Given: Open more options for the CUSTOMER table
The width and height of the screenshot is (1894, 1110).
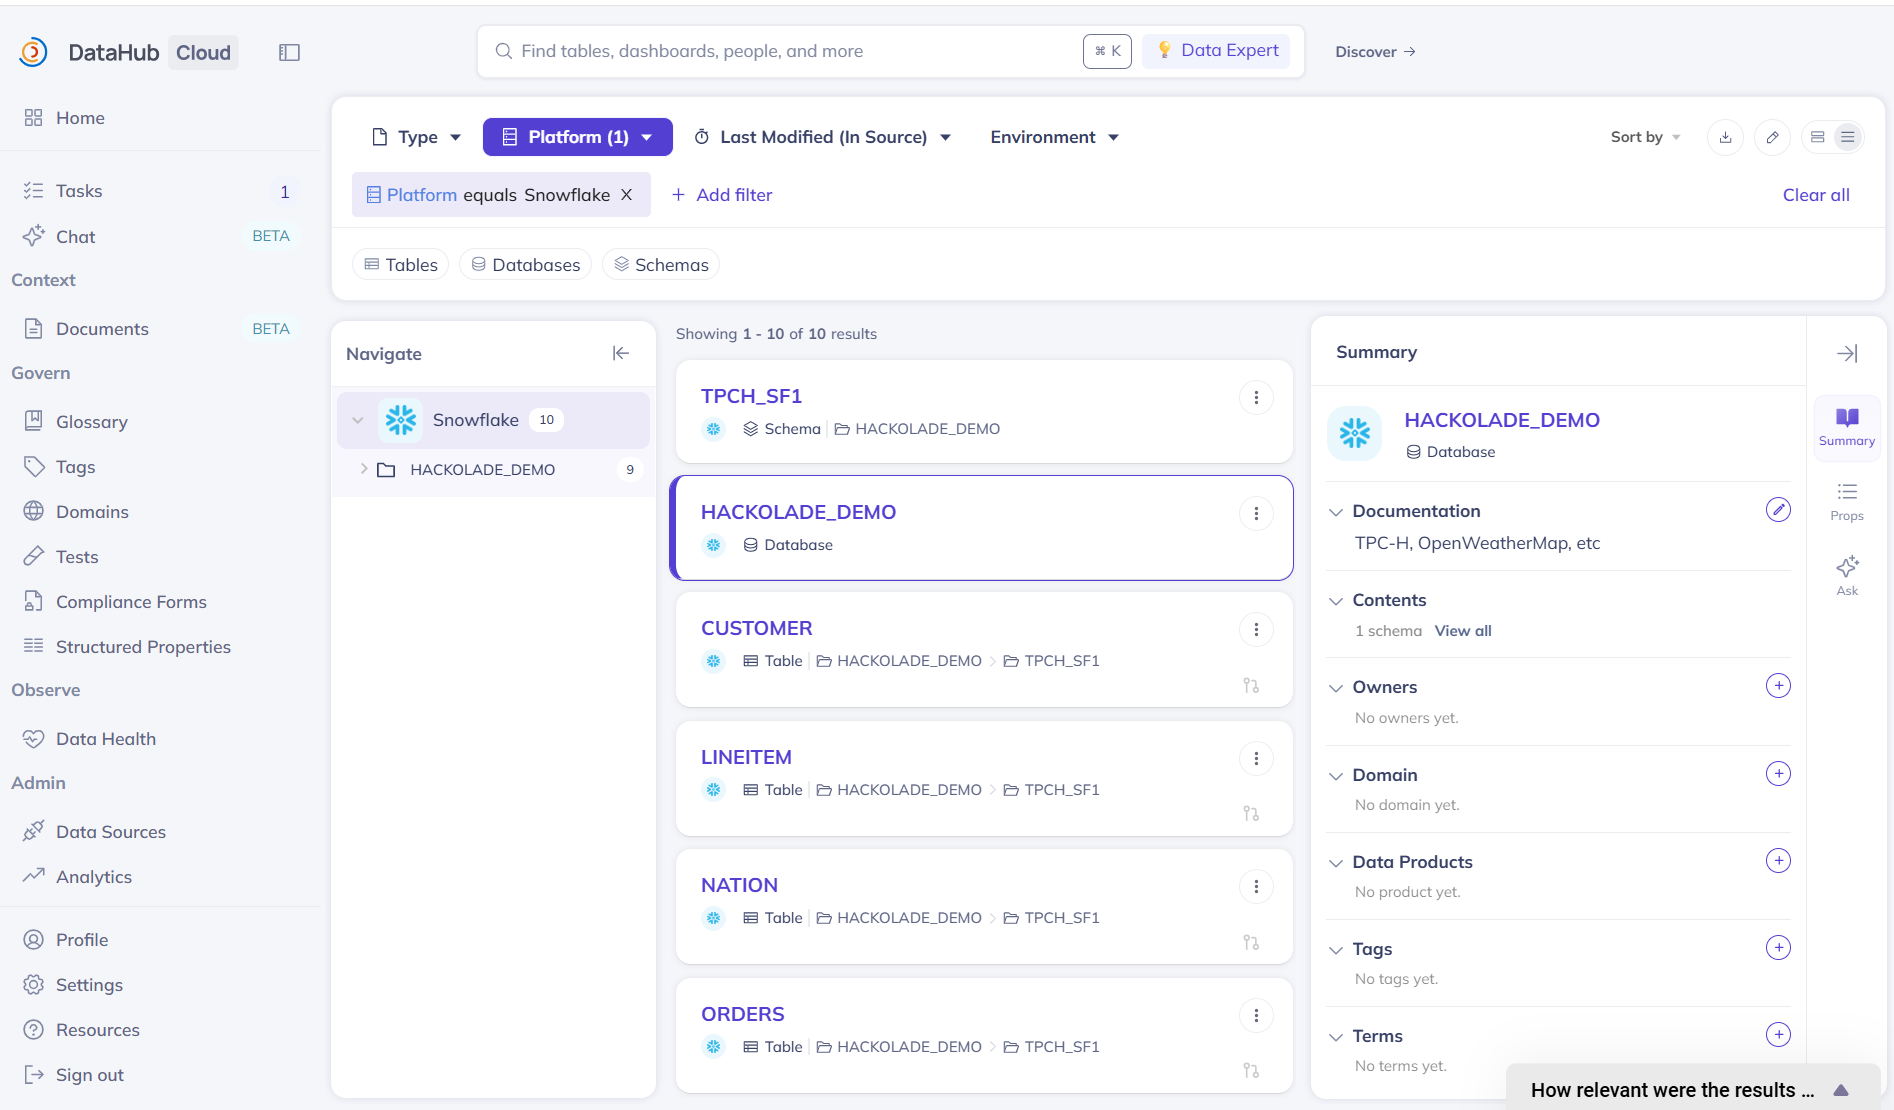Looking at the screenshot, I should tap(1256, 629).
